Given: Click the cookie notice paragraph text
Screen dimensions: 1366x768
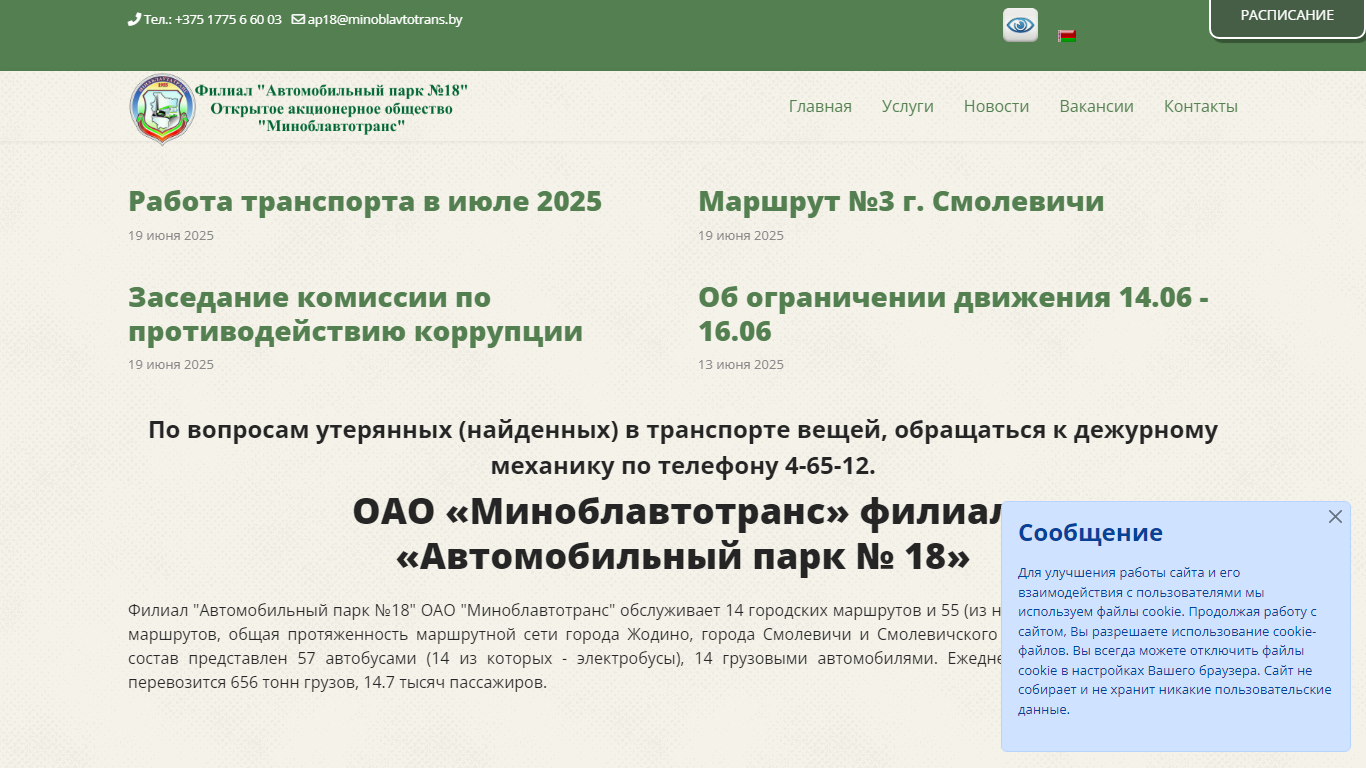Looking at the screenshot, I should (1175, 641).
